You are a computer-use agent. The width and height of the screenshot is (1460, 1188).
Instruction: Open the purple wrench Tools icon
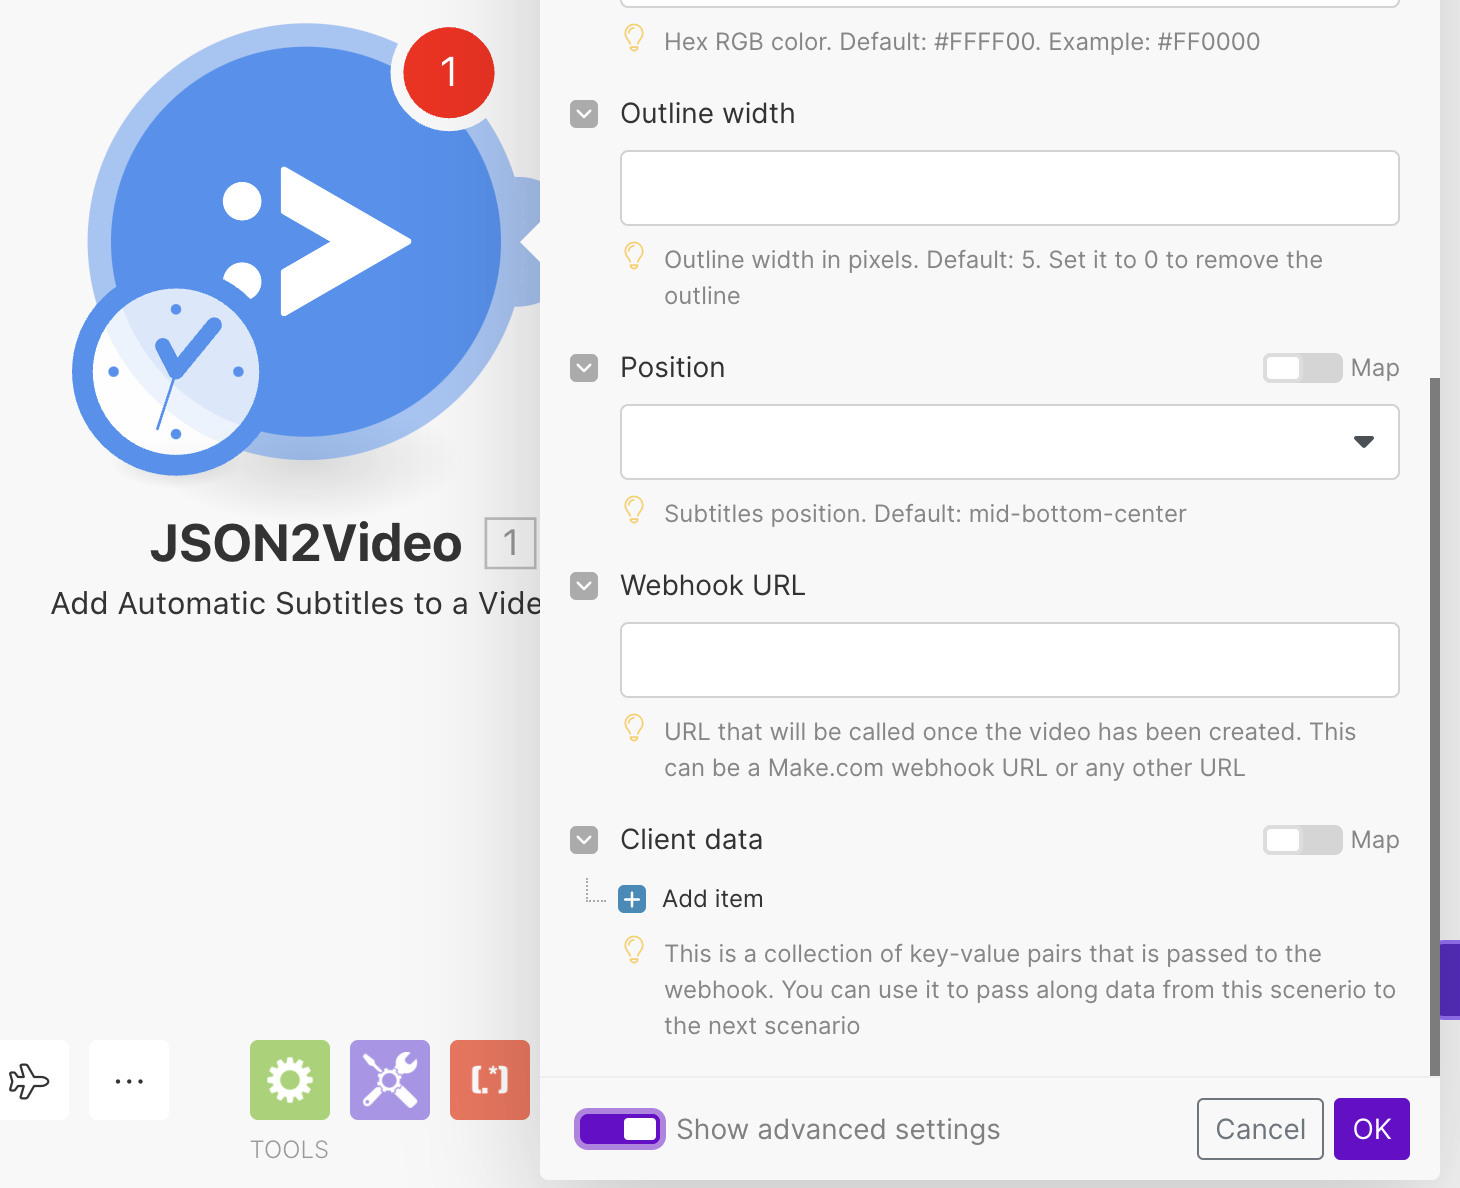[x=390, y=1080]
